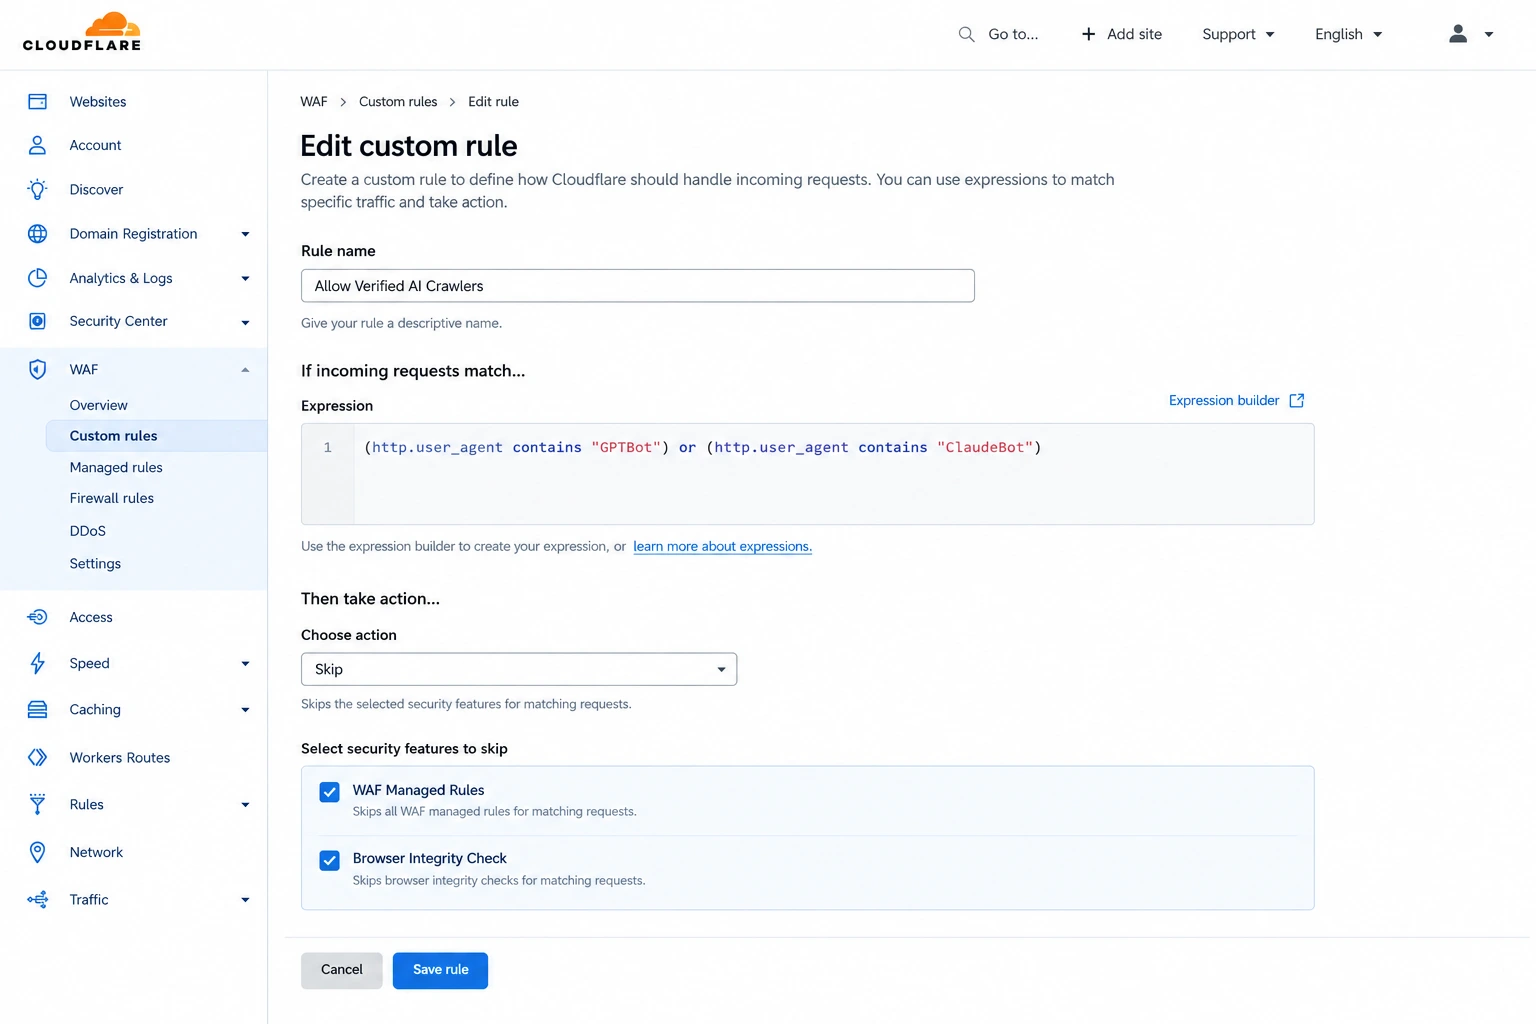Click the Speed lightning bolt icon

37,663
